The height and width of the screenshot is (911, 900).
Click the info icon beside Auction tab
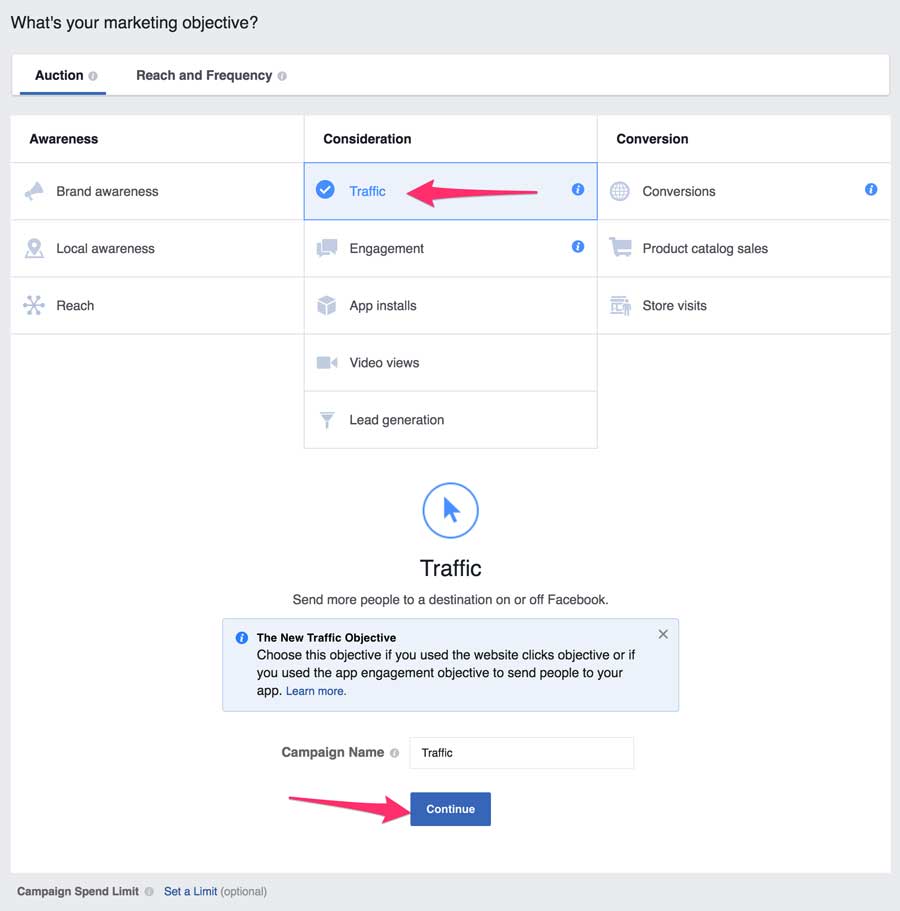pos(93,76)
